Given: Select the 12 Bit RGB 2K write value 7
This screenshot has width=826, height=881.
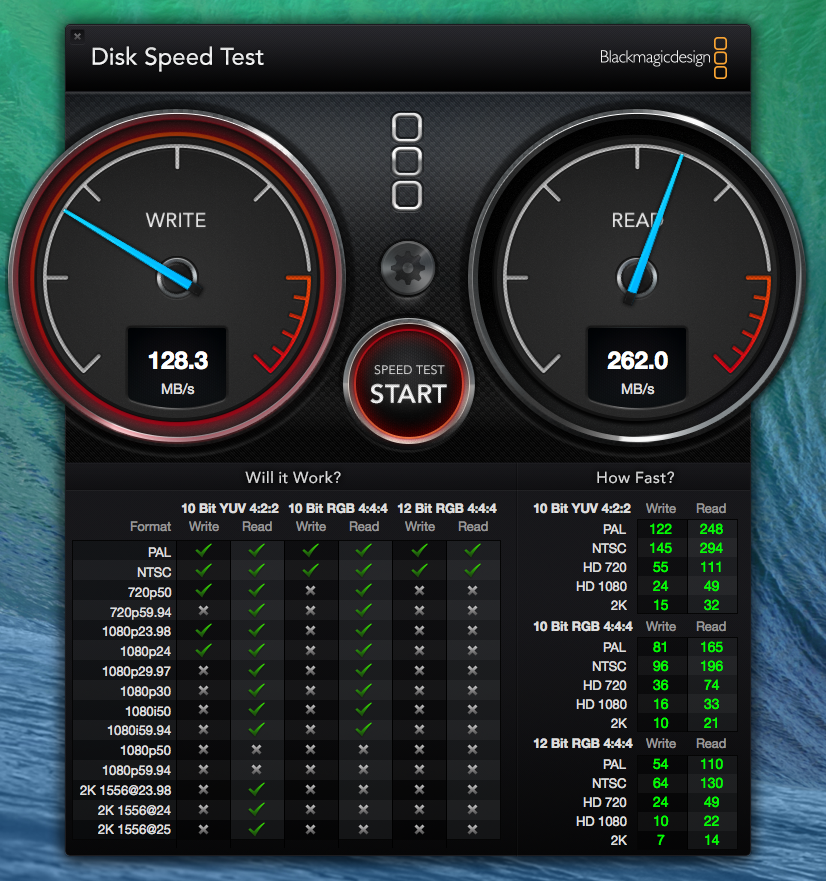Looking at the screenshot, I should tap(661, 840).
